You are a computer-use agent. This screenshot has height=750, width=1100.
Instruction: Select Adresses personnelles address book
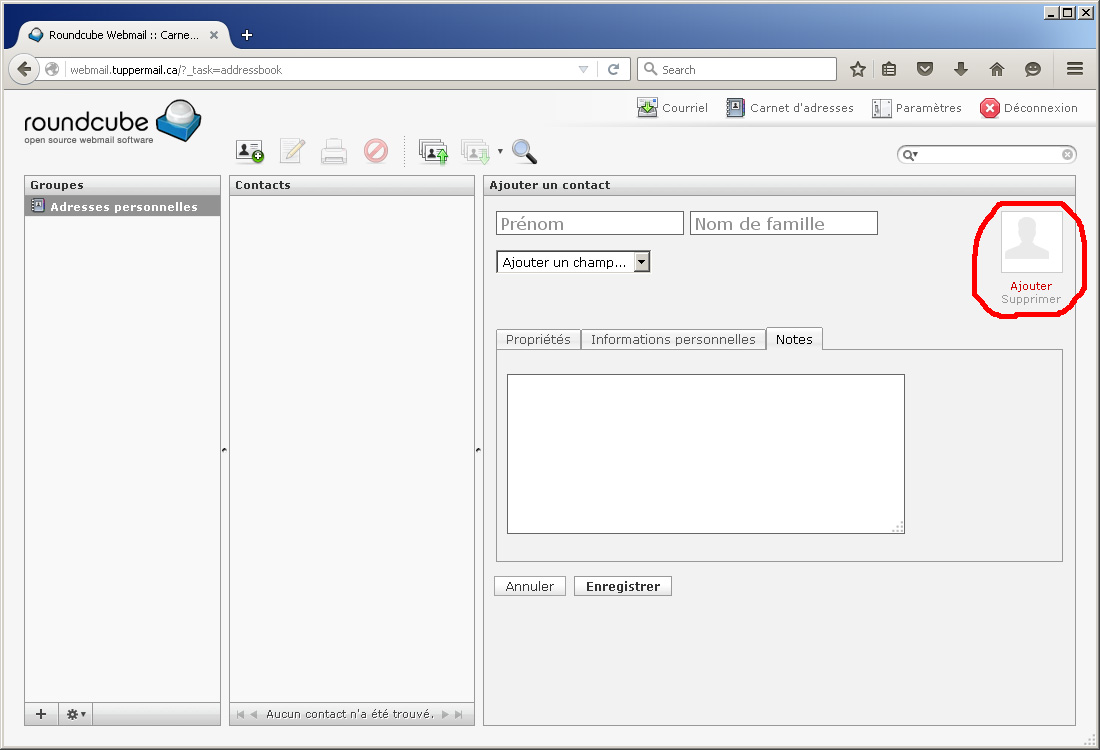123,207
